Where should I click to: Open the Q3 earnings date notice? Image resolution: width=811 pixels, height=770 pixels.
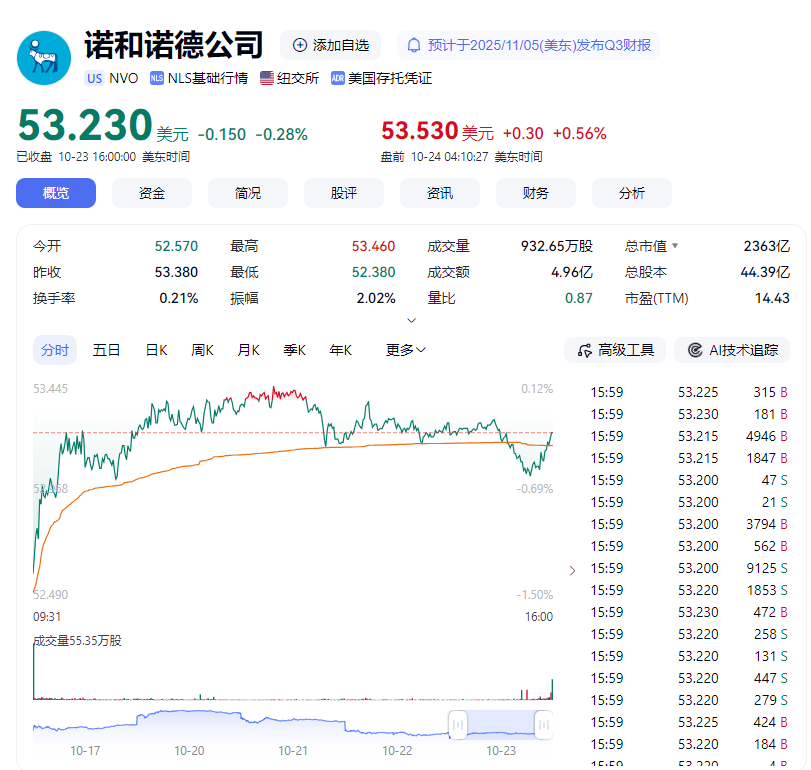528,45
